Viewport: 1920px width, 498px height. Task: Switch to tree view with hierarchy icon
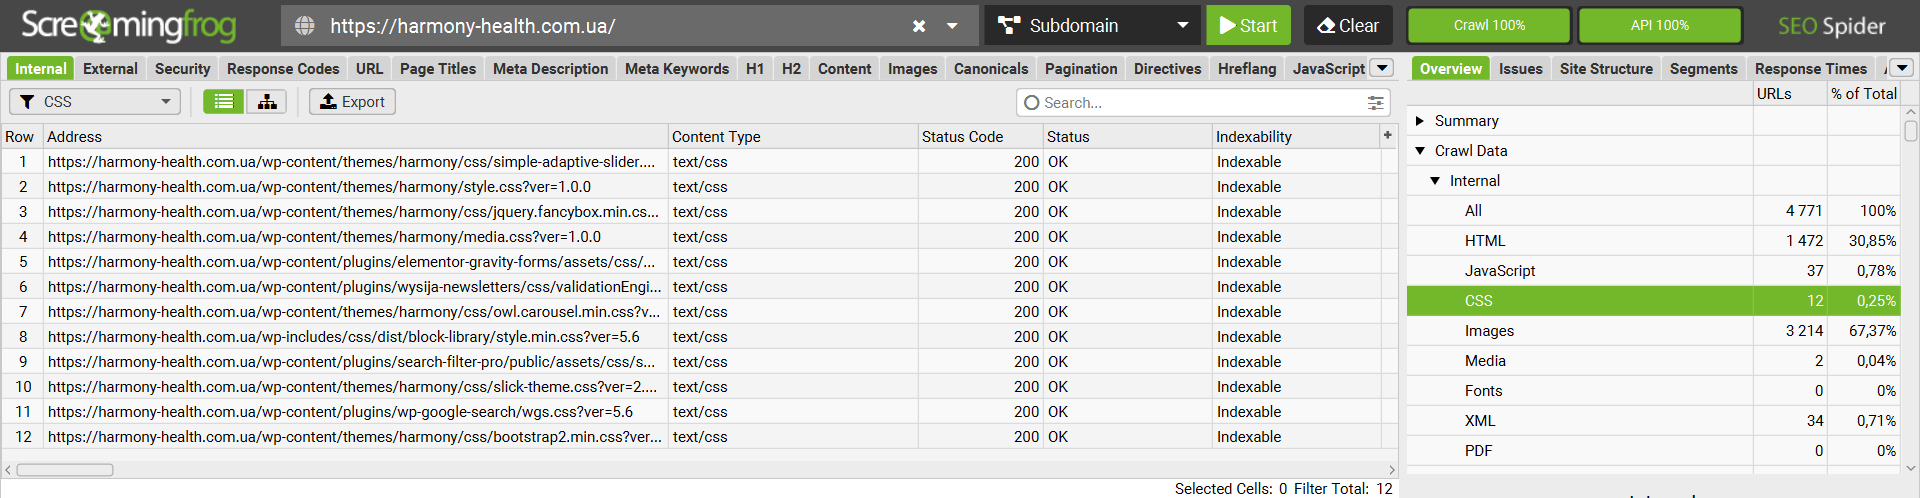(x=267, y=102)
